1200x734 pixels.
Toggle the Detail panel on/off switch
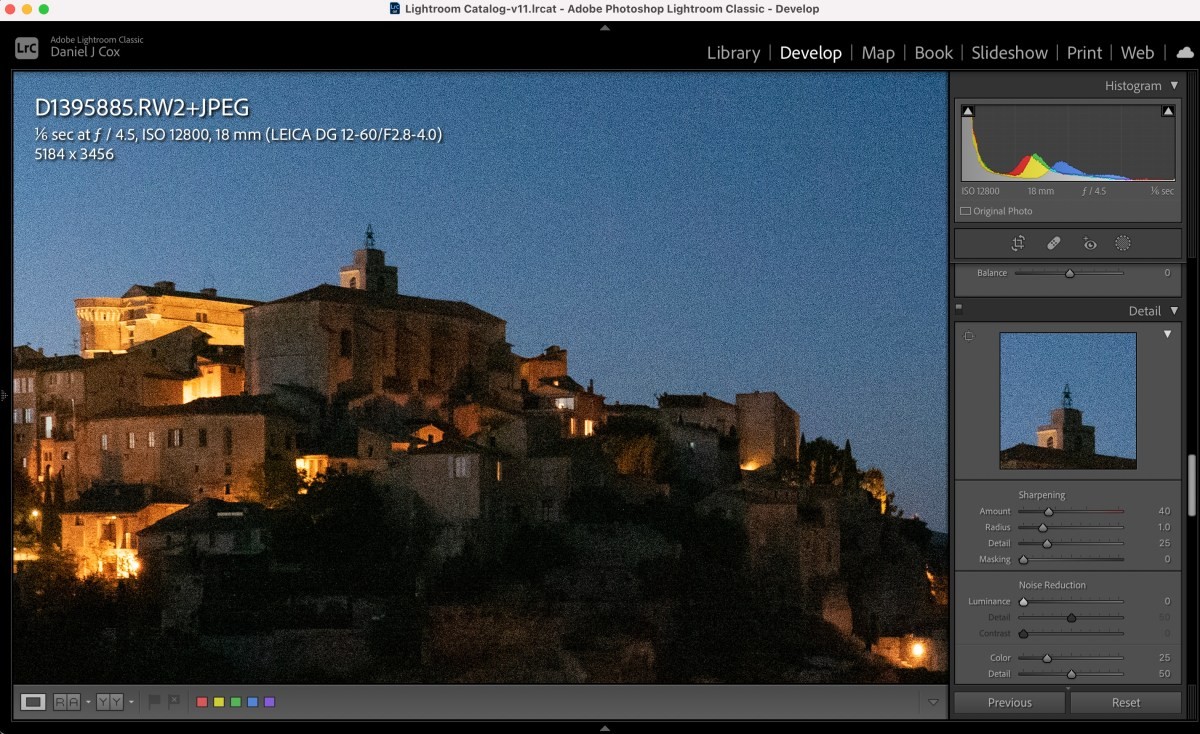pos(959,308)
